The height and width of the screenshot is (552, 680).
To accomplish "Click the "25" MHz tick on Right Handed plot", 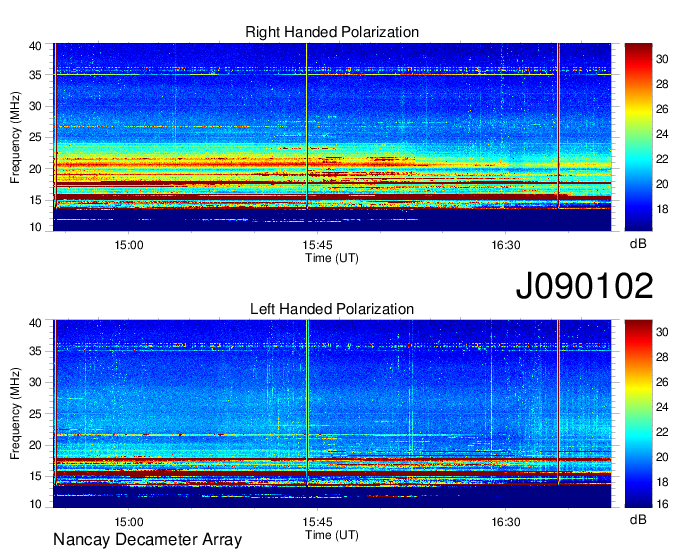I will 35,137.
